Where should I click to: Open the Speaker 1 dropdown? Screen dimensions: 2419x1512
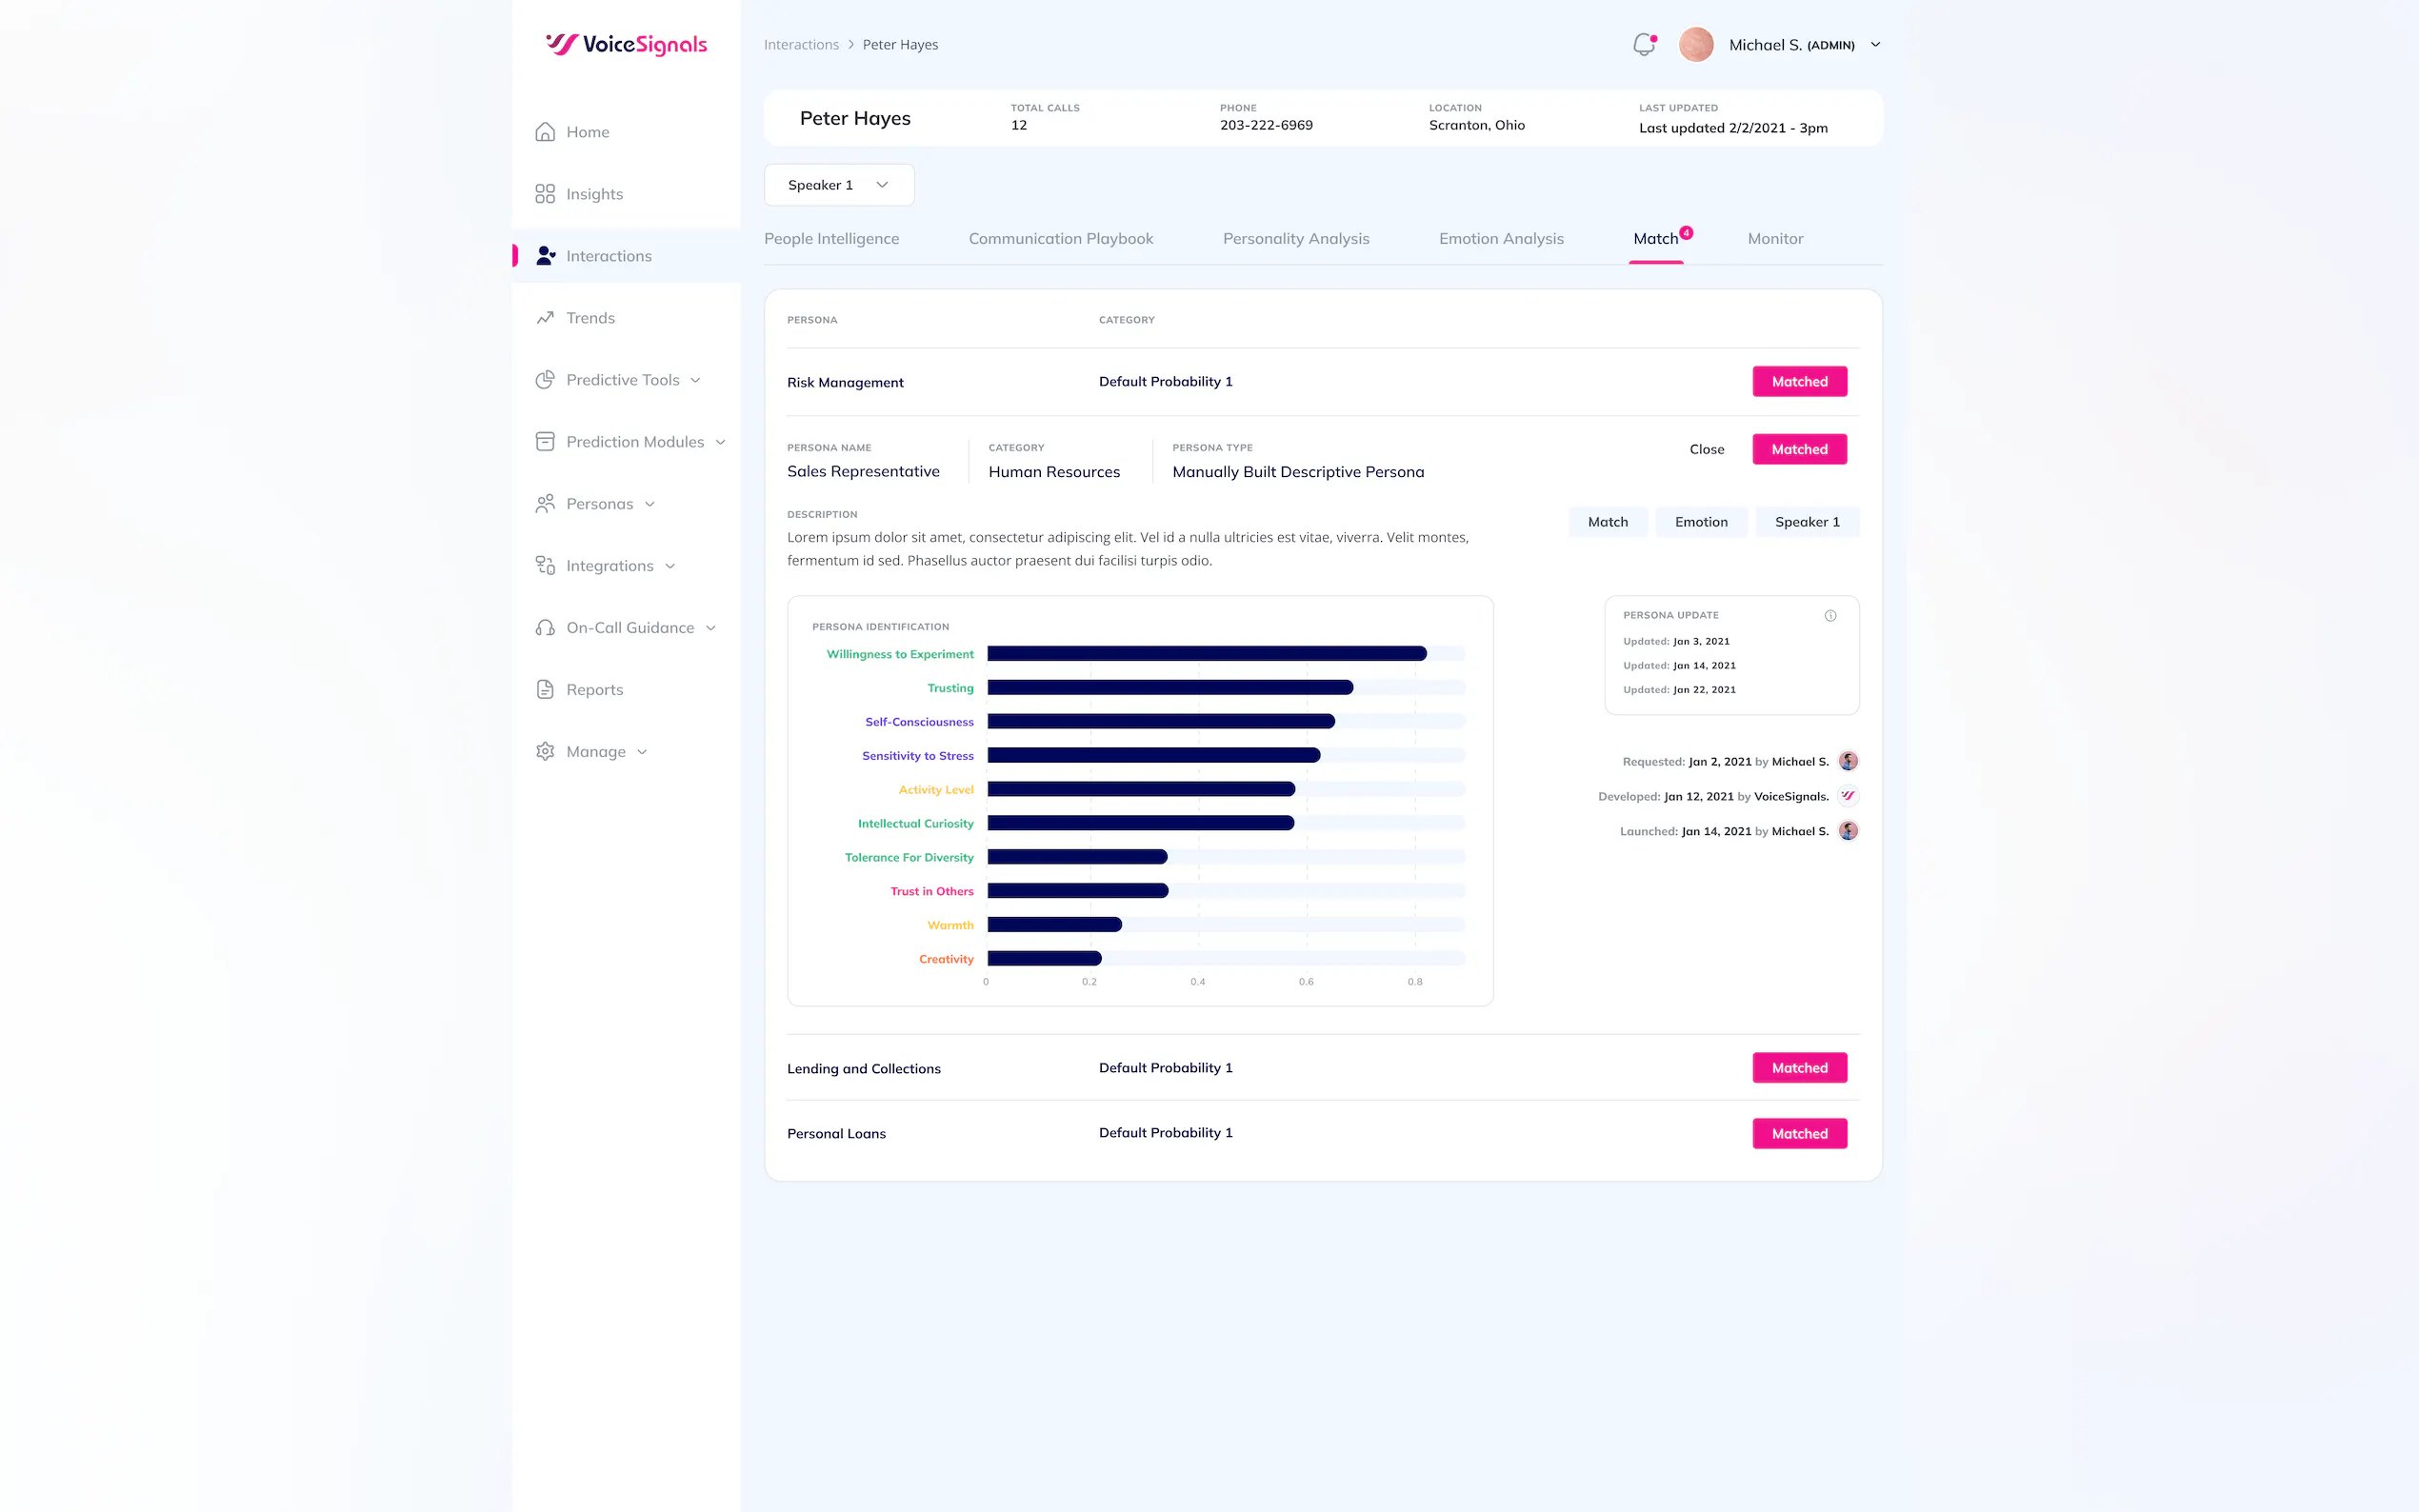[839, 185]
